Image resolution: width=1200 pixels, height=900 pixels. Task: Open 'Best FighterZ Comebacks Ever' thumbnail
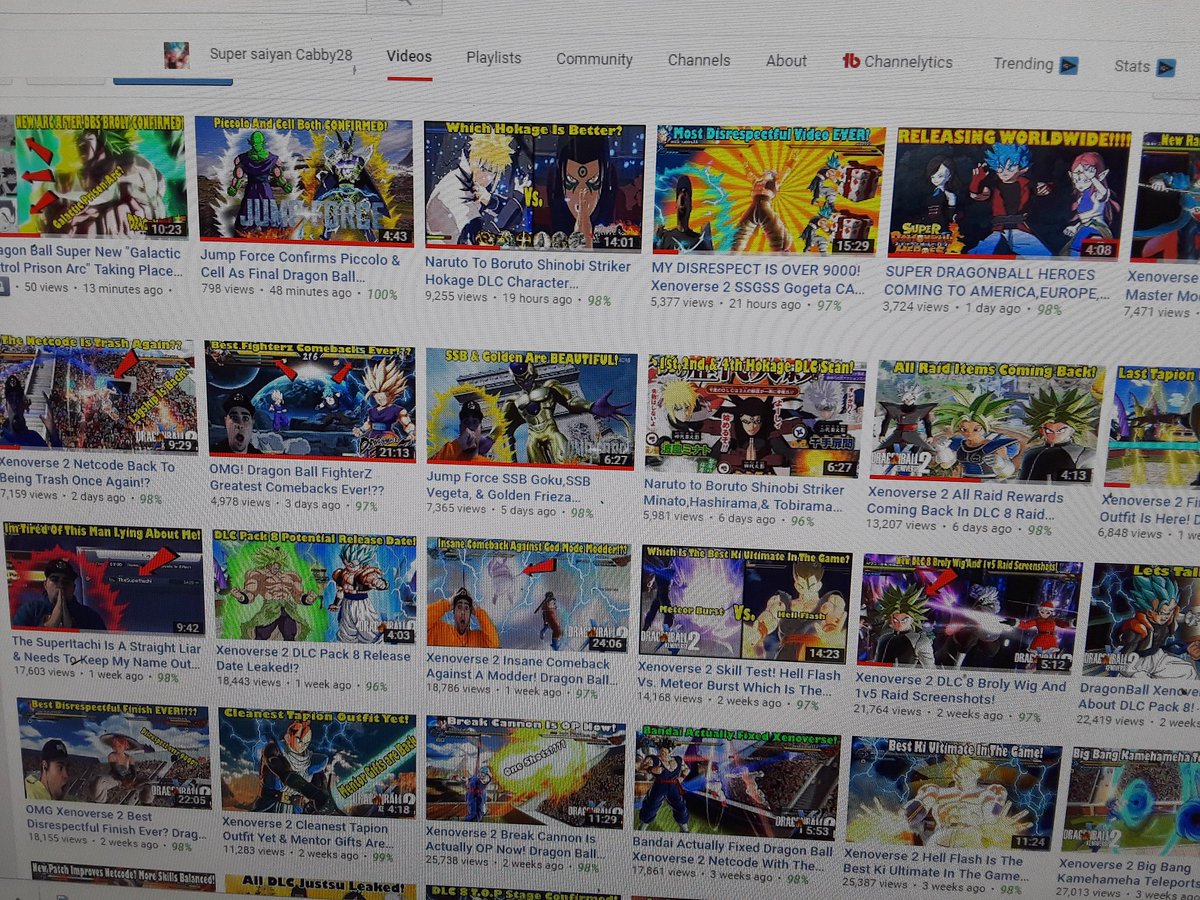click(309, 400)
